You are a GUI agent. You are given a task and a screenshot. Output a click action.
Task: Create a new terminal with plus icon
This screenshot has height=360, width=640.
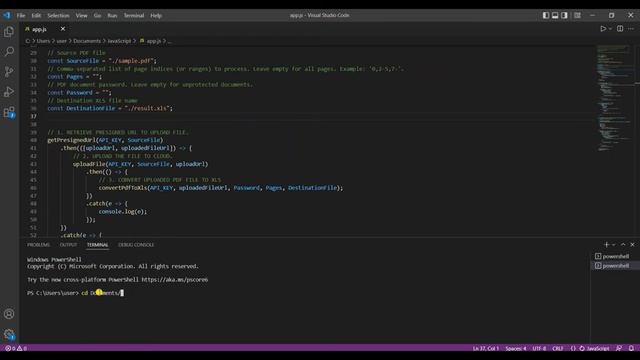click(607, 244)
